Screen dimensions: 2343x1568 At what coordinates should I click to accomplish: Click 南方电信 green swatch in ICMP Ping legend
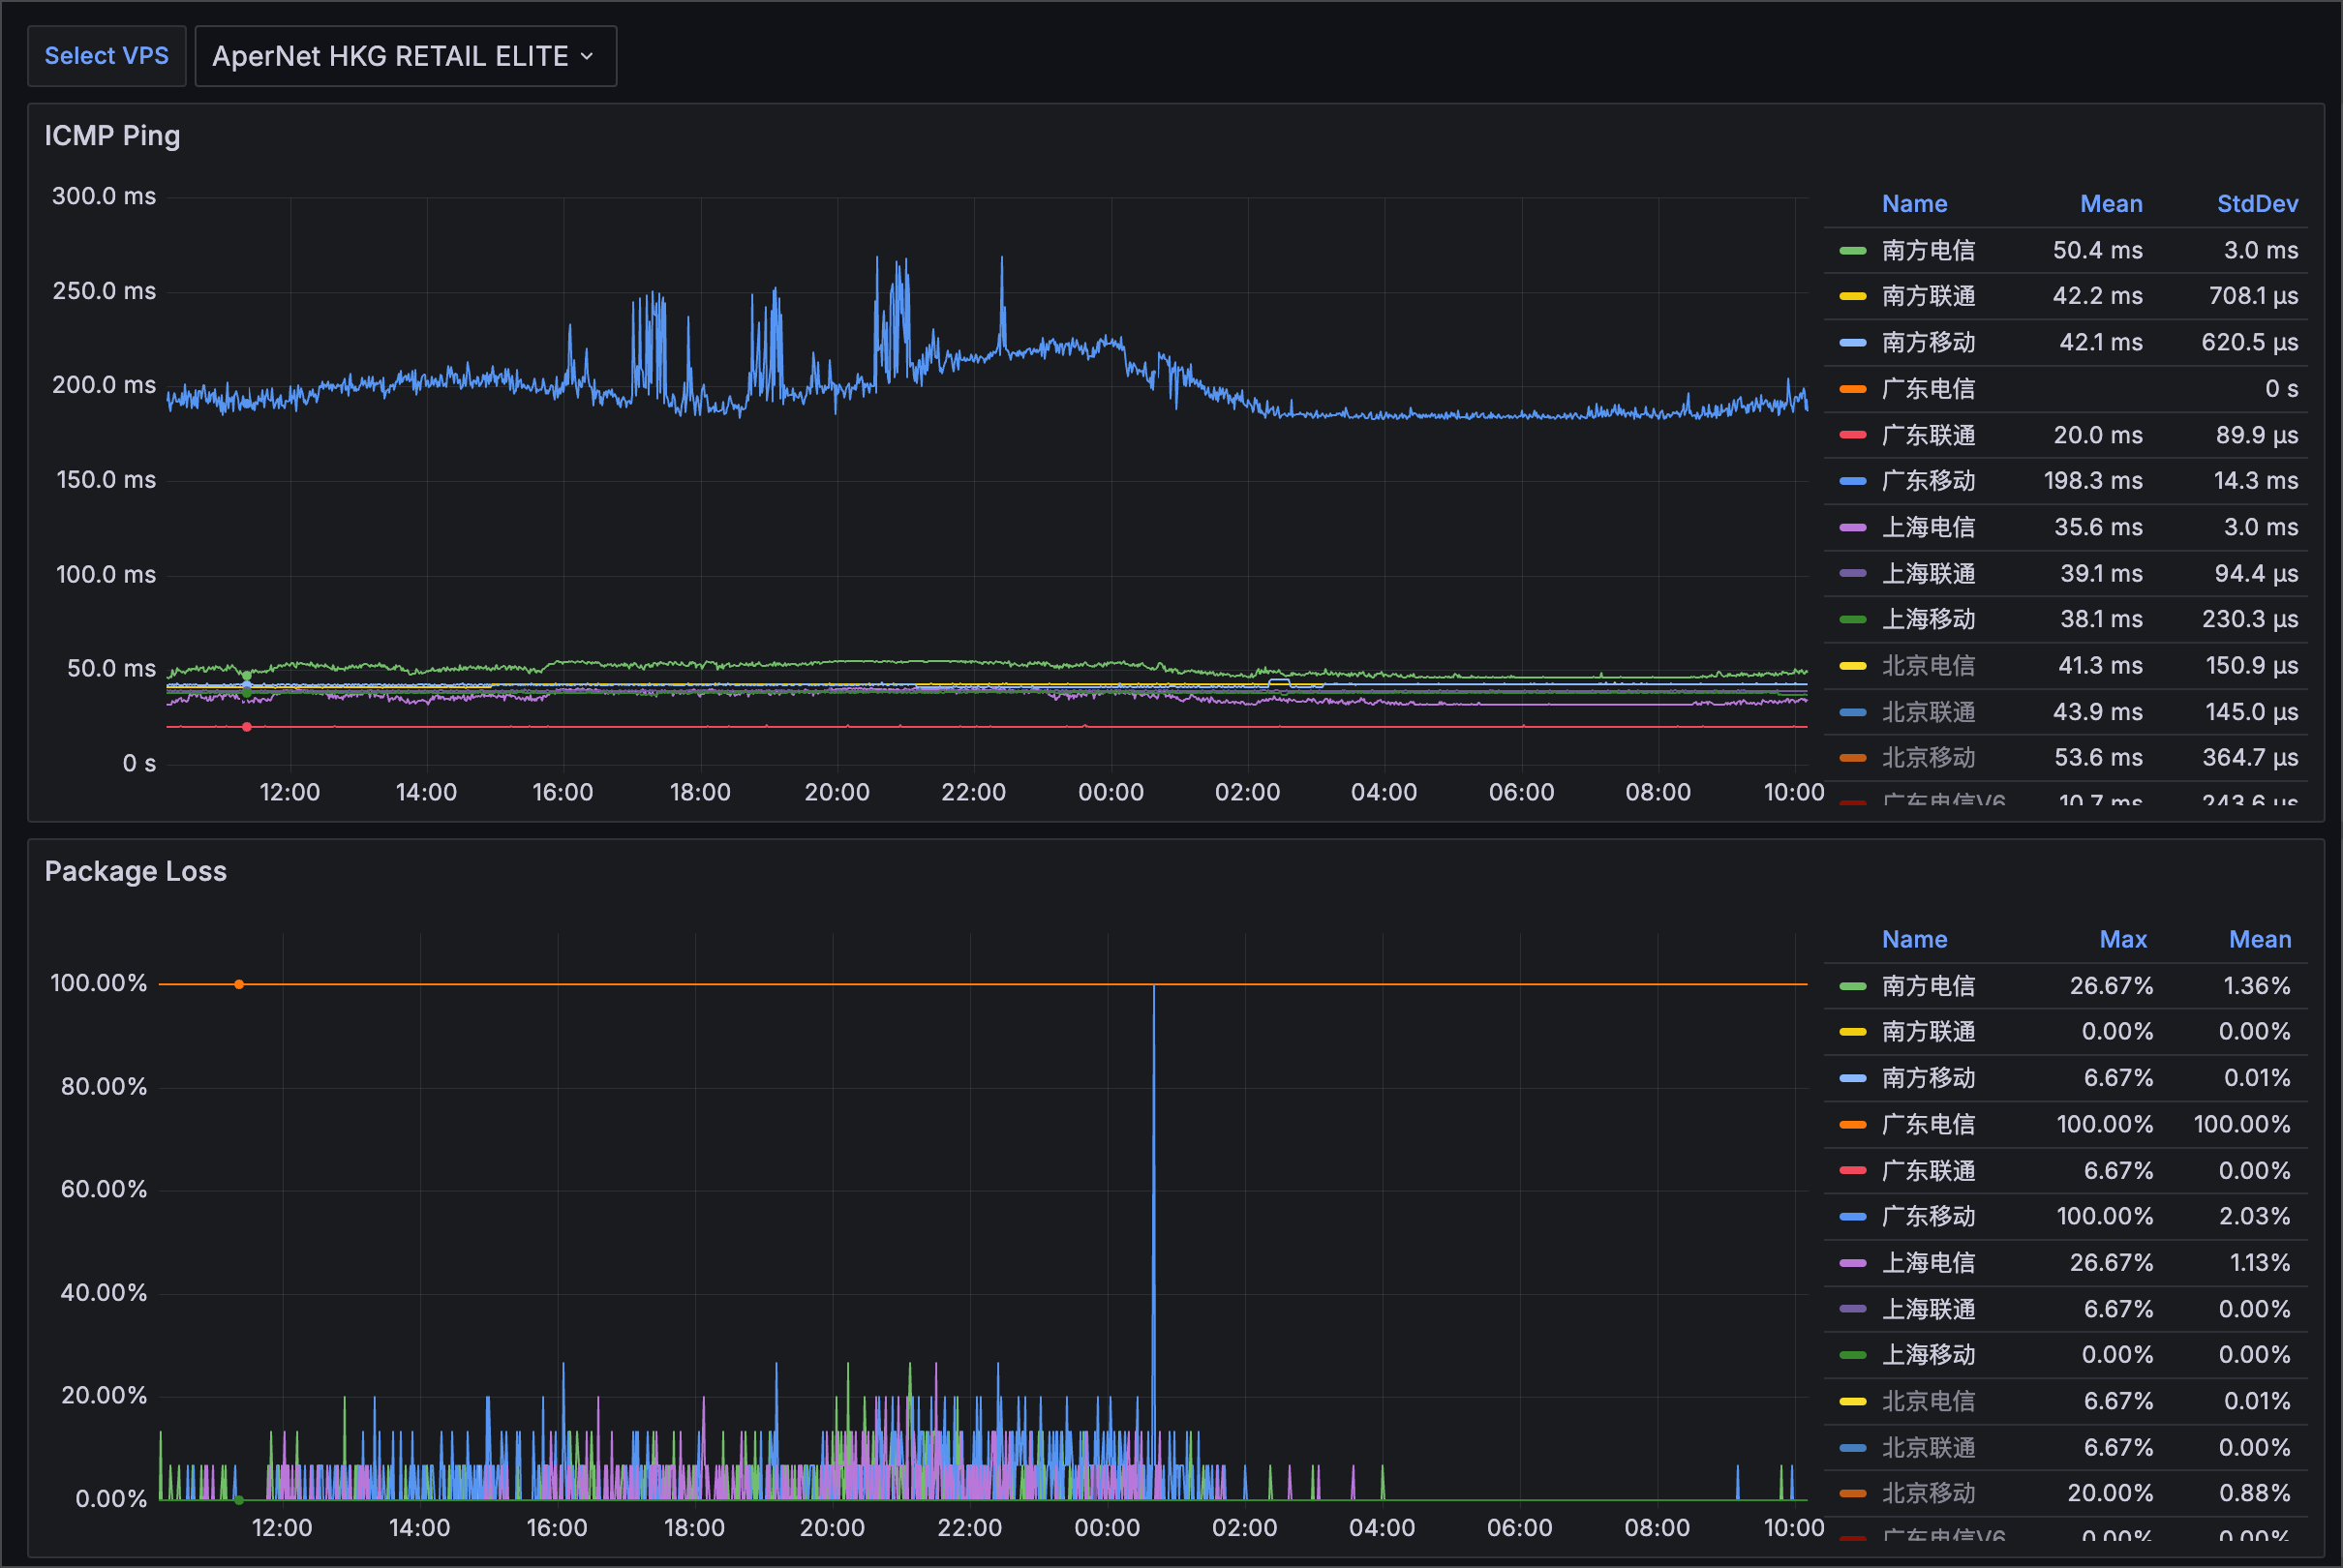(1852, 251)
